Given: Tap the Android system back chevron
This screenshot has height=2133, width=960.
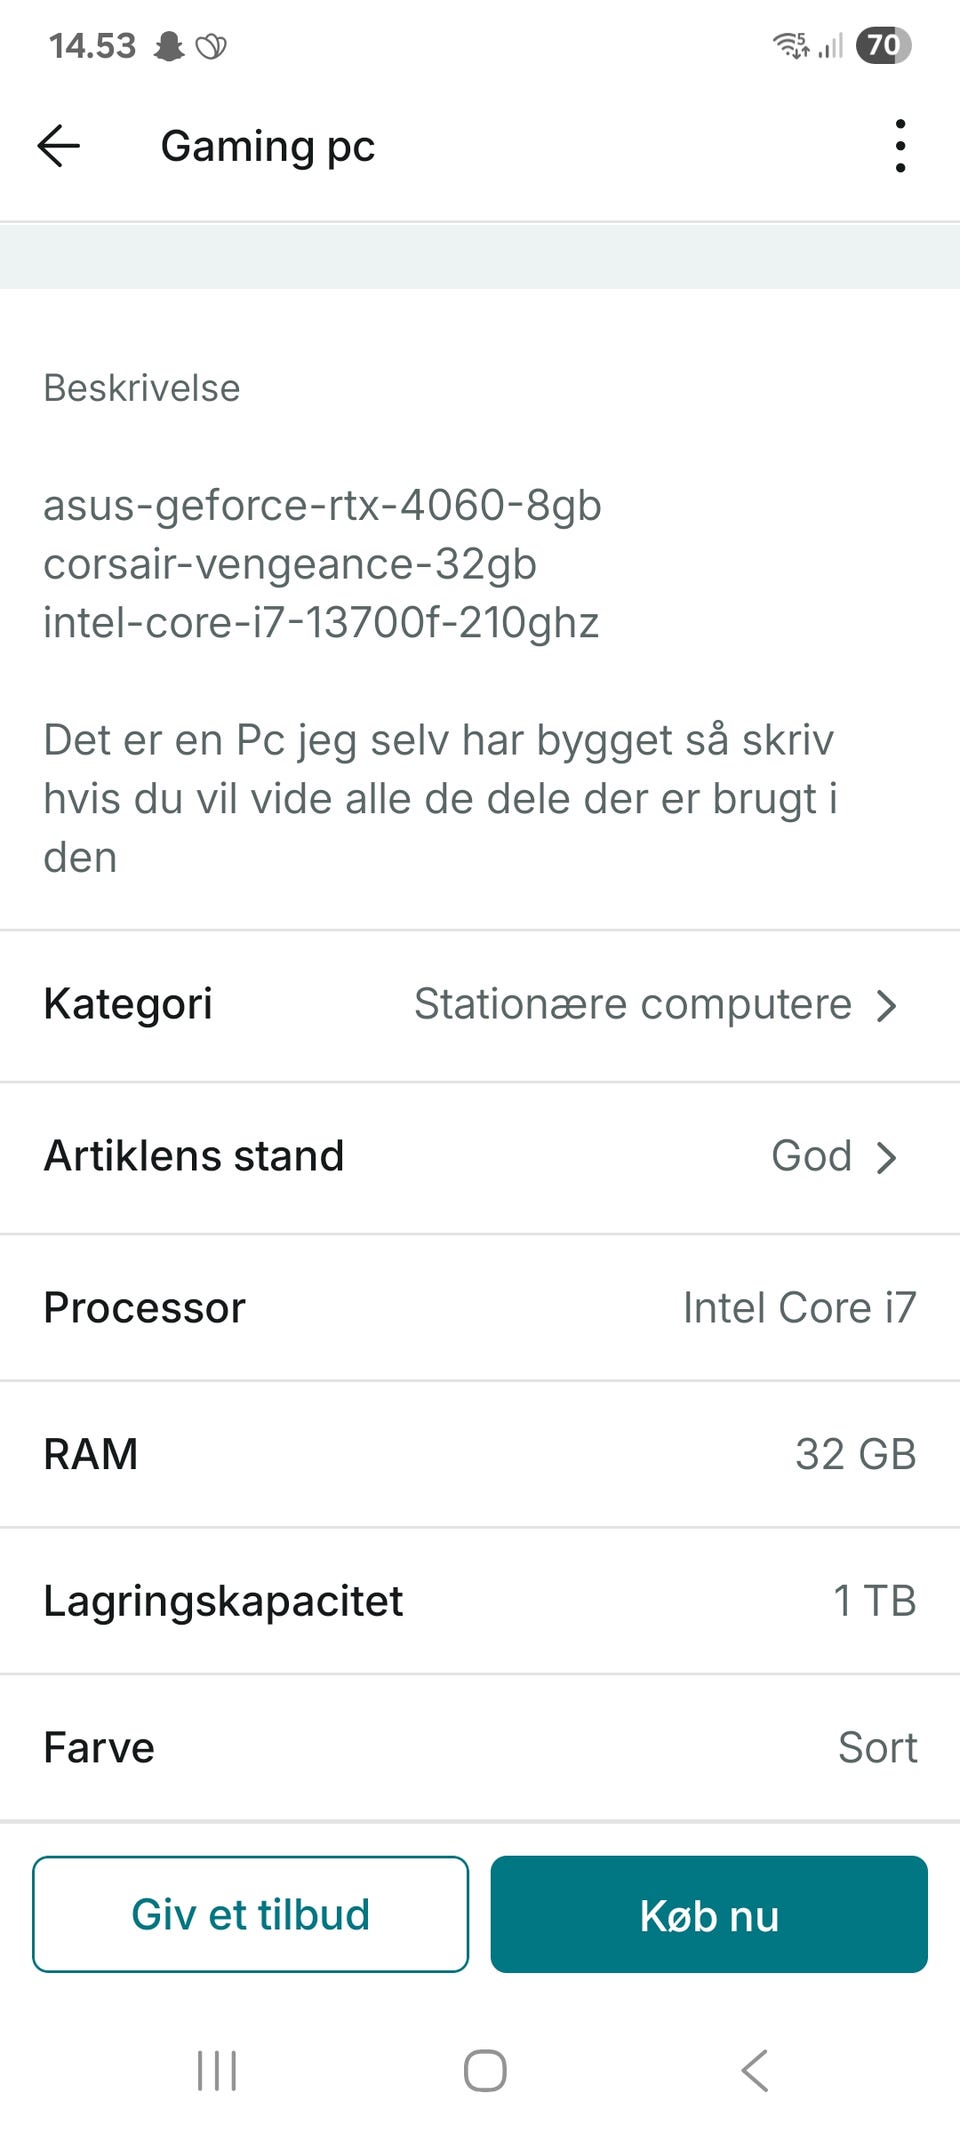Looking at the screenshot, I should (x=755, y=2070).
